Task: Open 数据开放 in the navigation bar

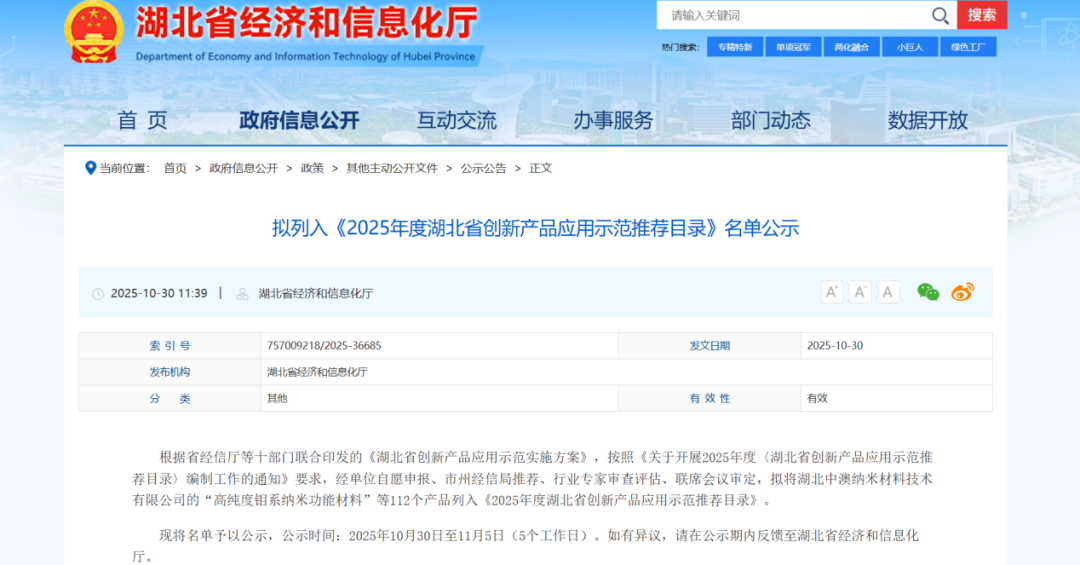Action: point(928,121)
